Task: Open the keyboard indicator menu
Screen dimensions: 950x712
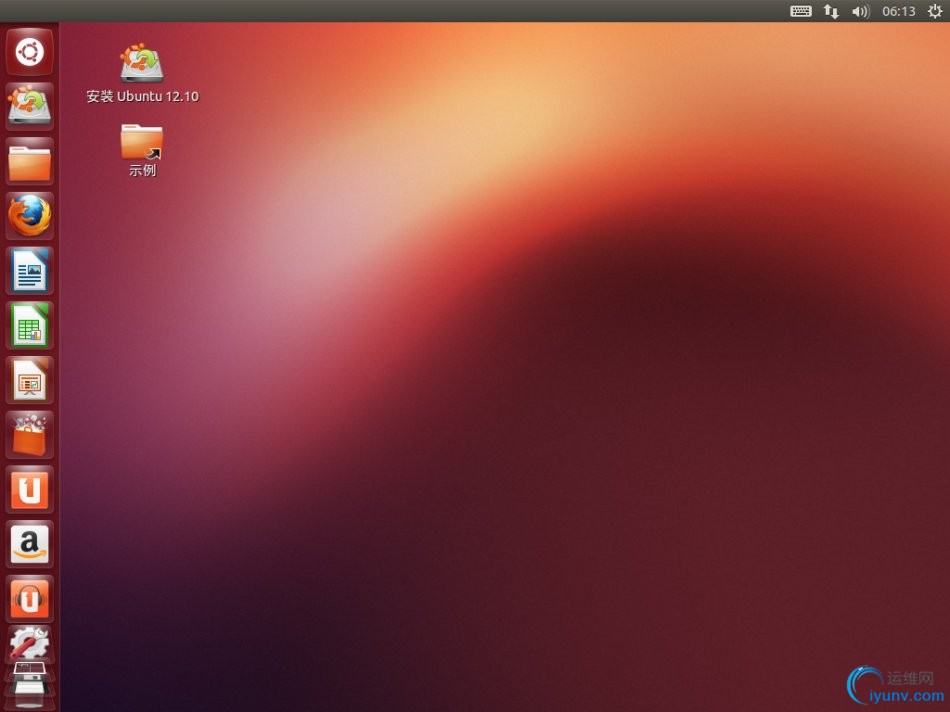Action: point(800,11)
